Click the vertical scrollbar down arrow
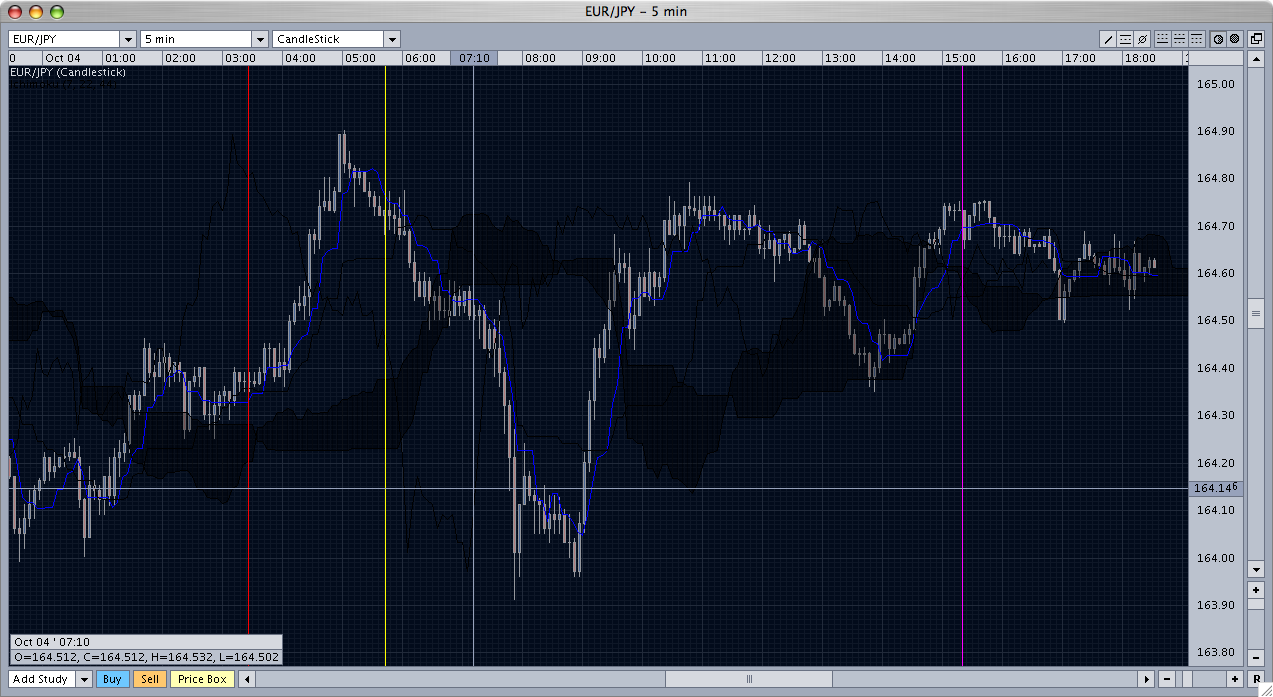 coord(1256,569)
